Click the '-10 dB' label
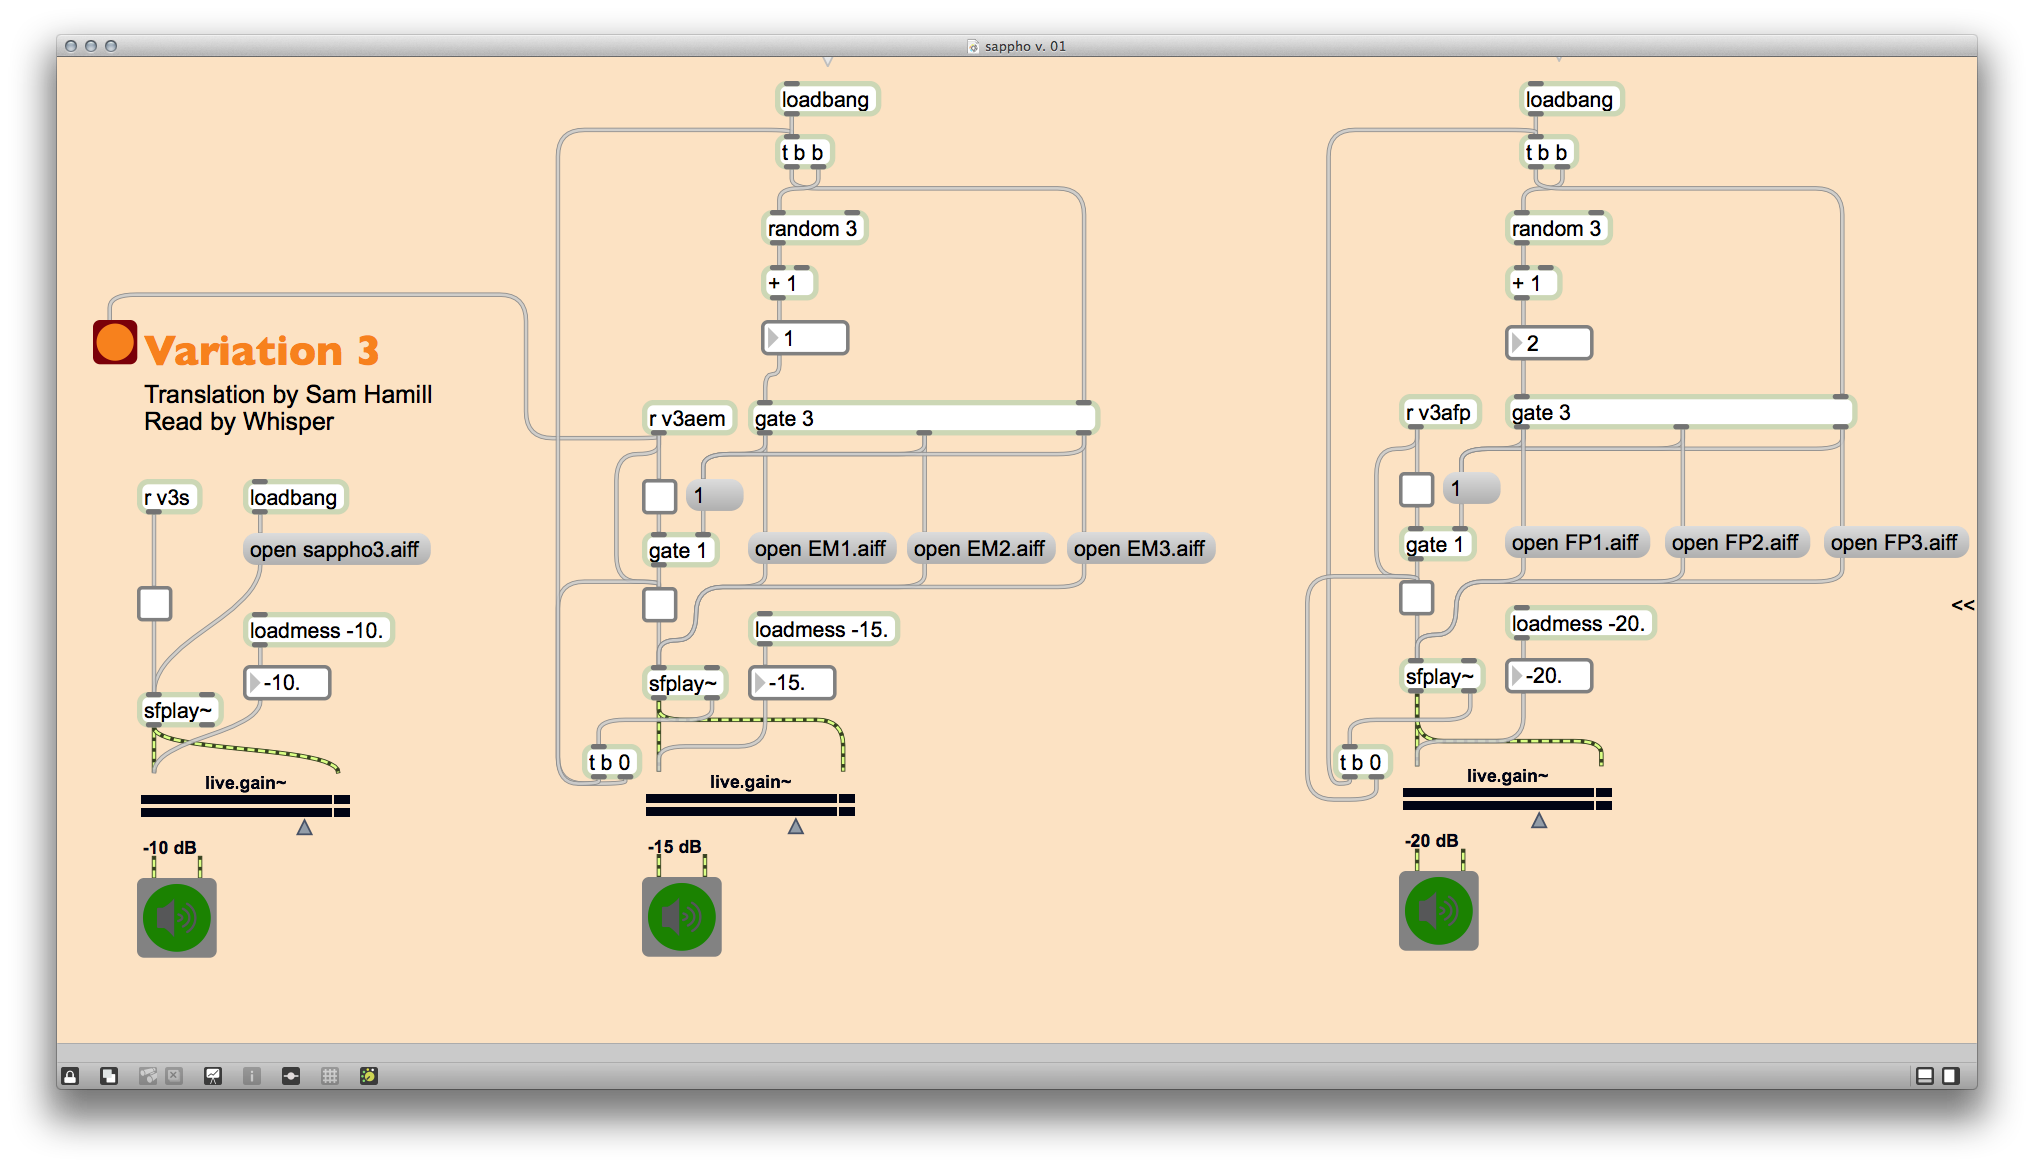The image size is (2034, 1168). (170, 848)
